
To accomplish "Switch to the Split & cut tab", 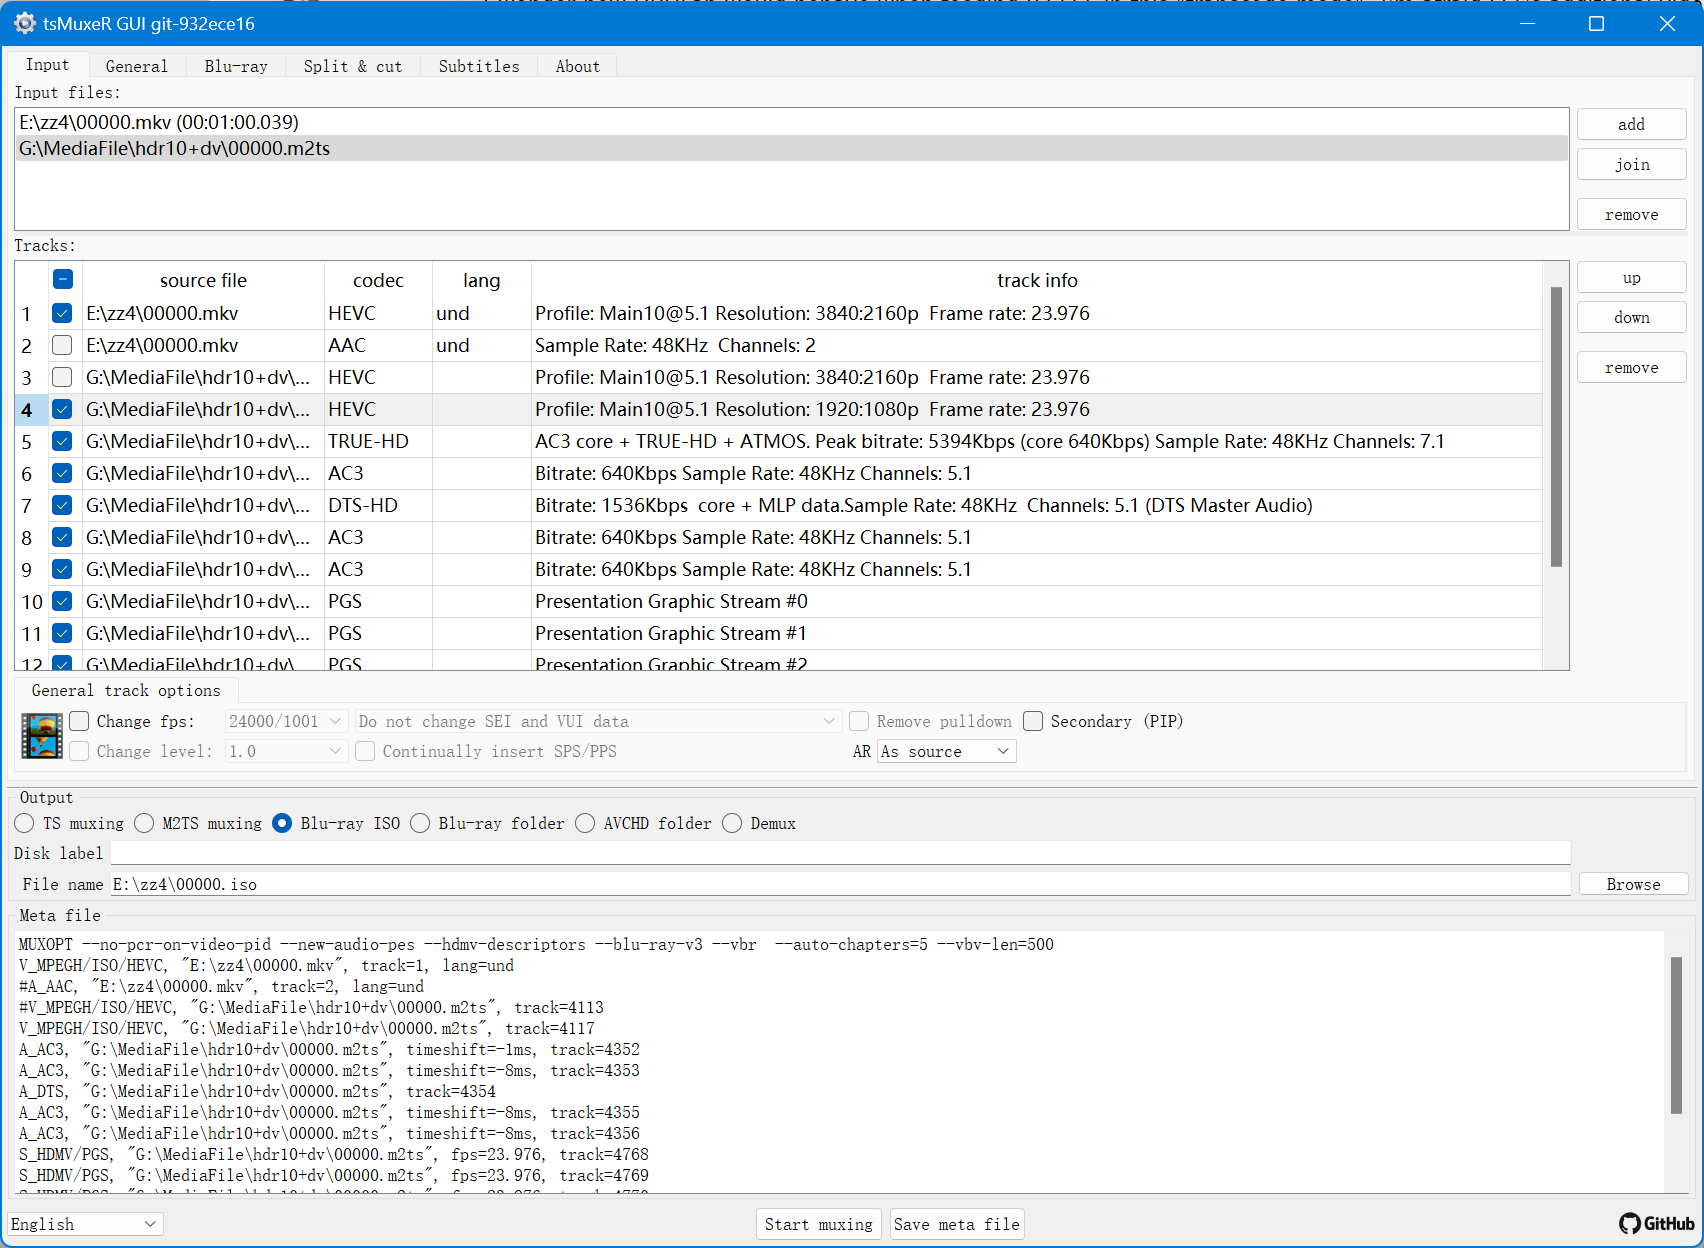I will pyautogui.click(x=353, y=66).
